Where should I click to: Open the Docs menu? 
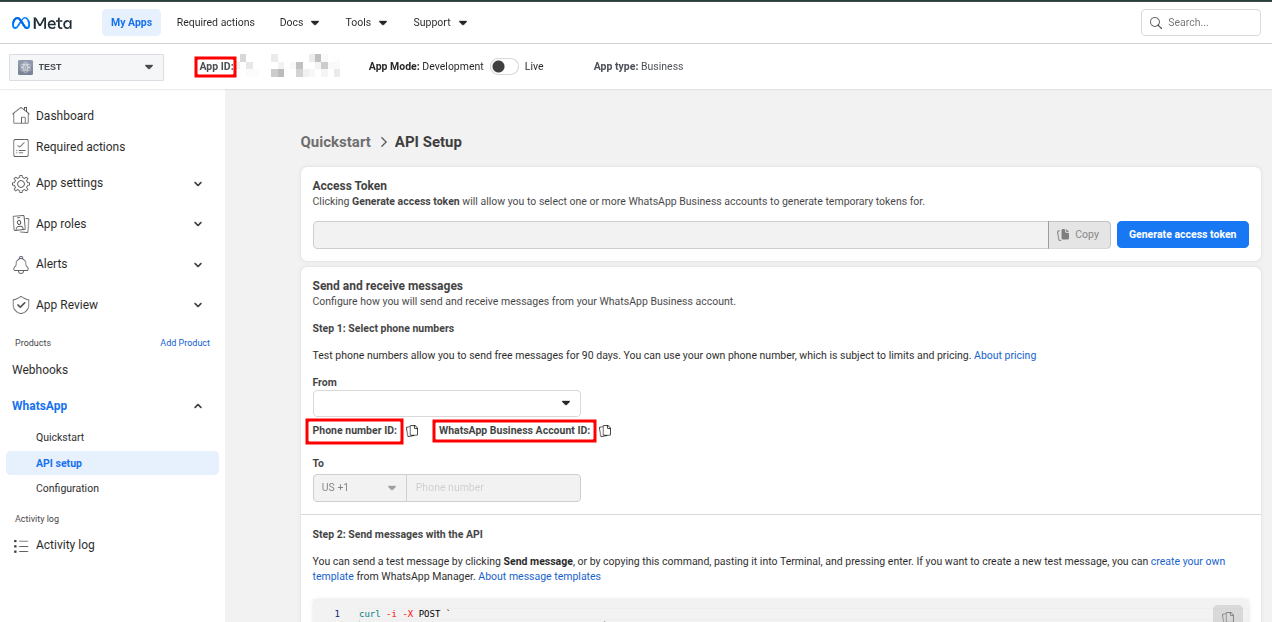pyautogui.click(x=299, y=22)
